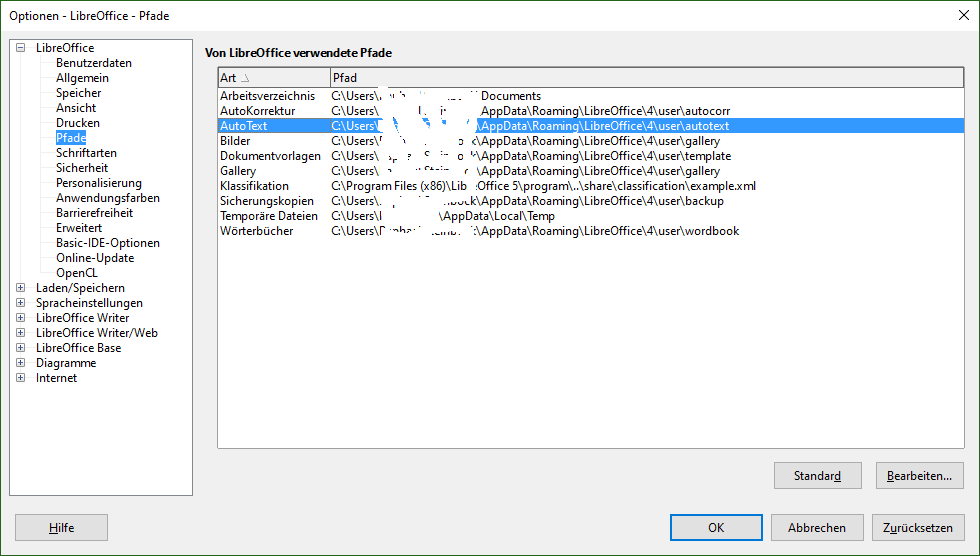The width and height of the screenshot is (980, 556).
Task: Select the LibreOffice Writer tree label
Action: point(82,317)
